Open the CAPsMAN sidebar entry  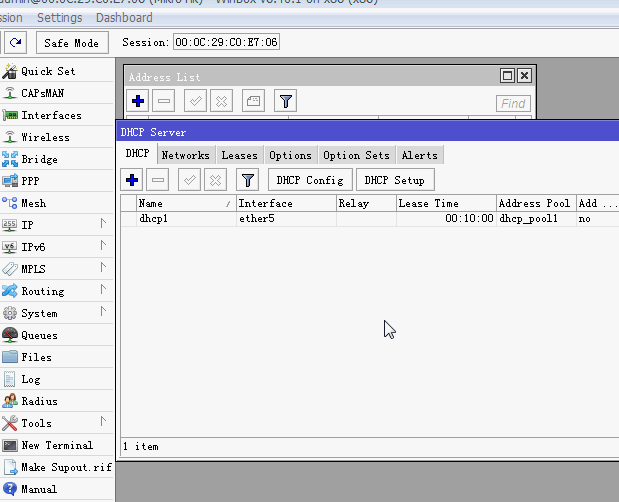point(45,93)
